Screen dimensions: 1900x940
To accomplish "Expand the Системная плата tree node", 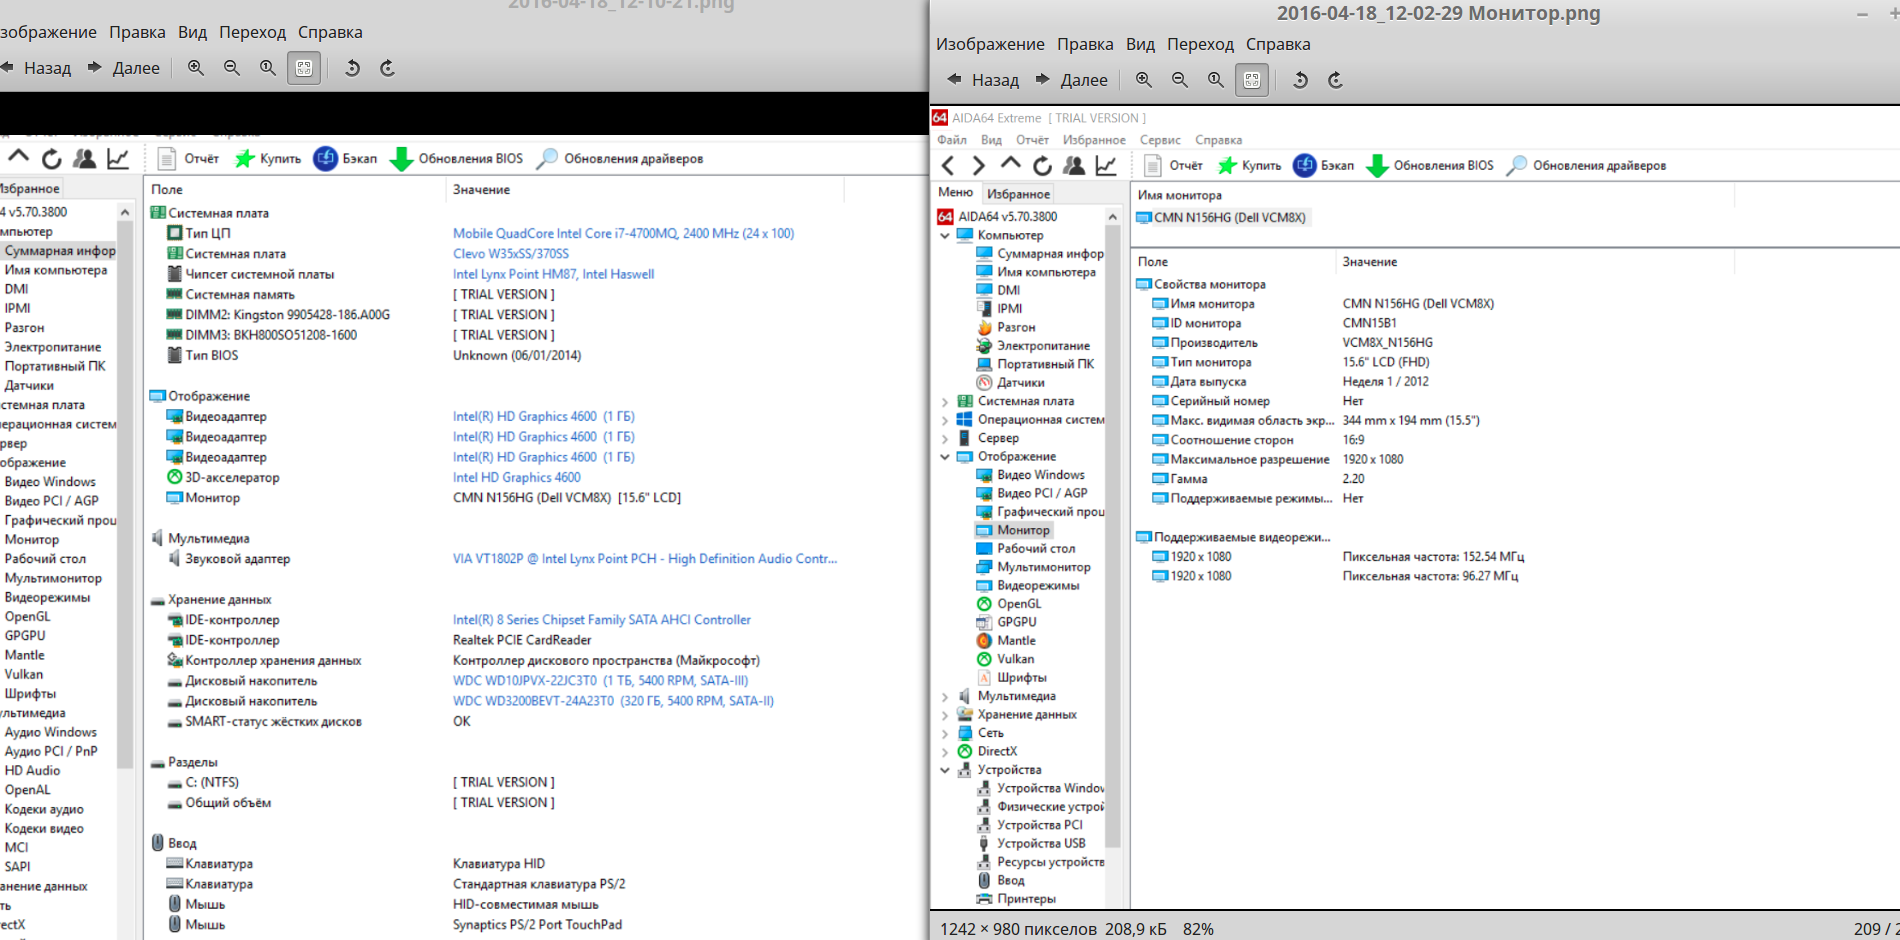I will [x=945, y=401].
